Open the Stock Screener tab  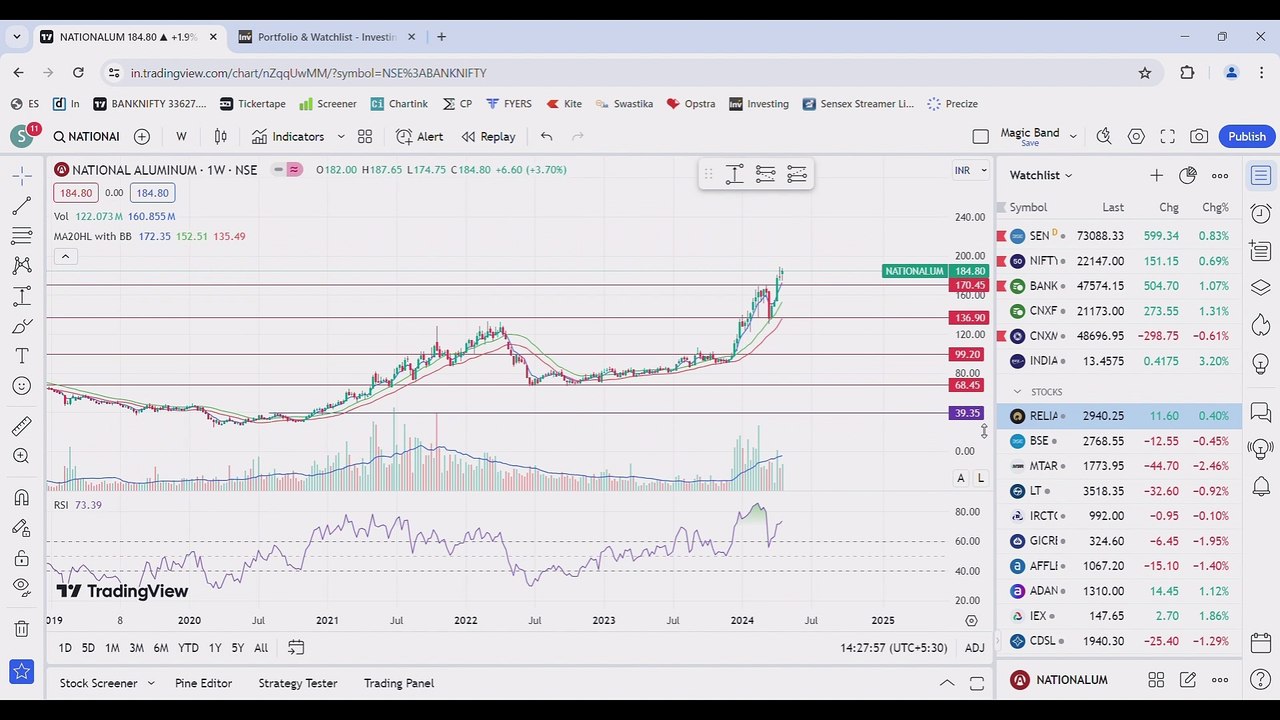(x=98, y=683)
